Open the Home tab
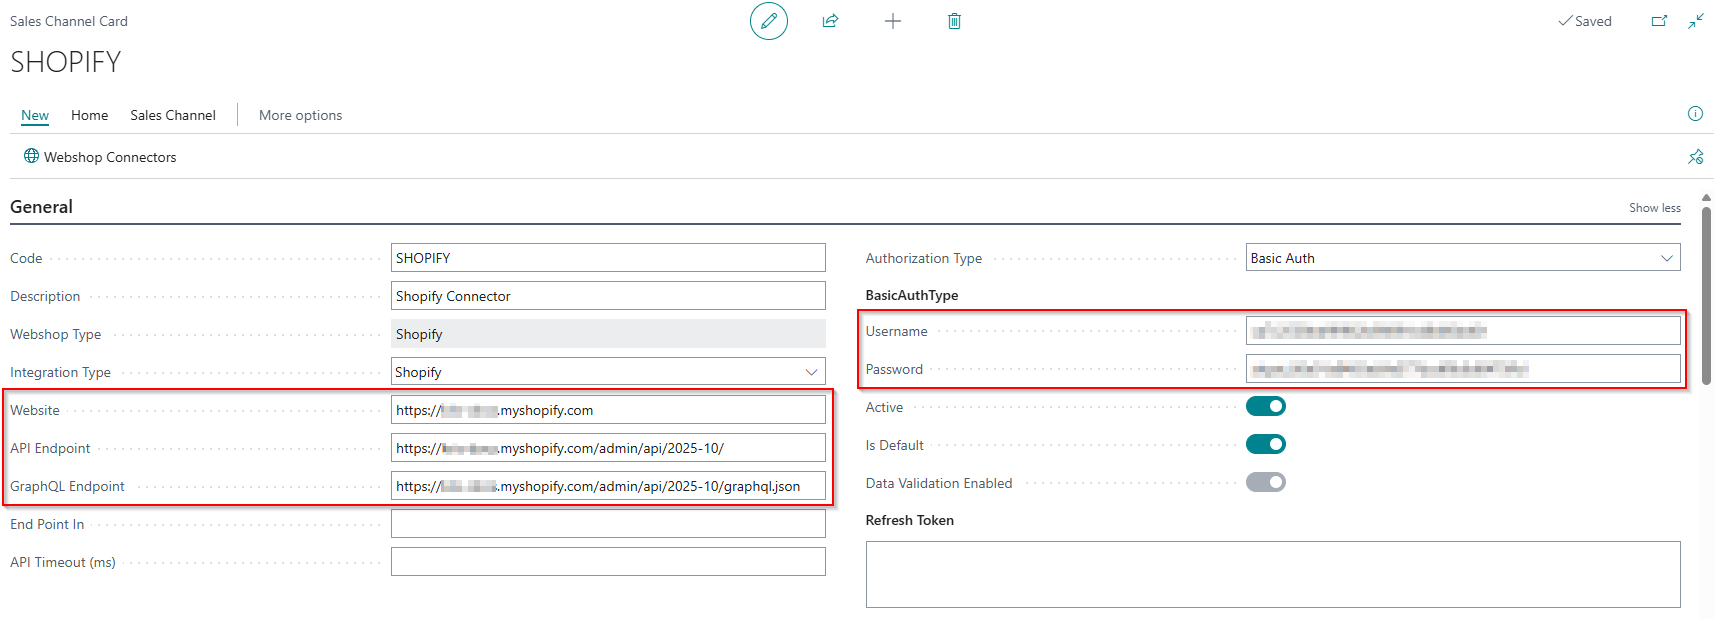 (x=89, y=115)
